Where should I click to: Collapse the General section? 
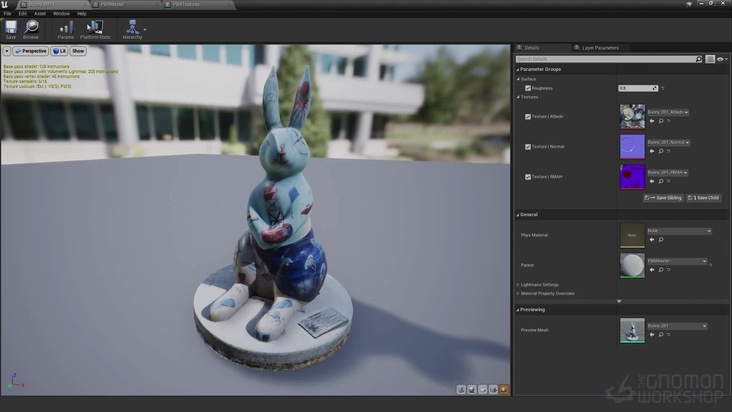pyautogui.click(x=518, y=215)
